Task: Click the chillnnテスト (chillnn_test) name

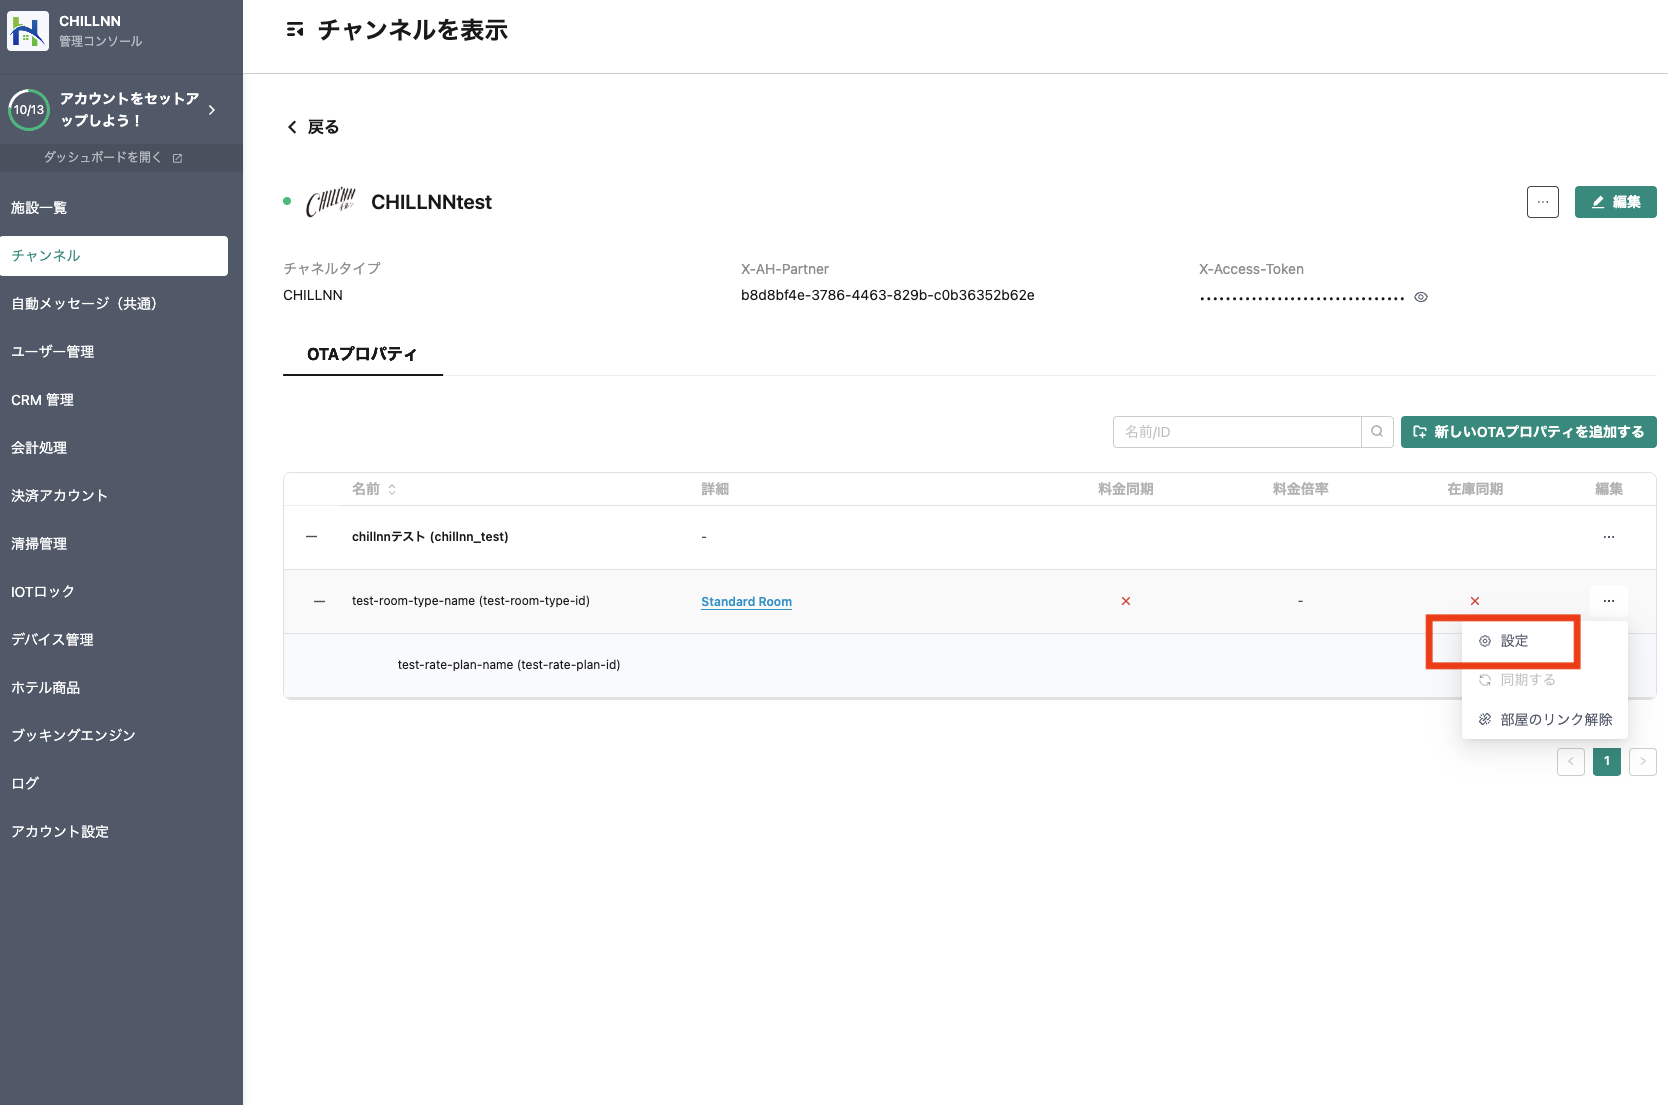Action: [430, 537]
